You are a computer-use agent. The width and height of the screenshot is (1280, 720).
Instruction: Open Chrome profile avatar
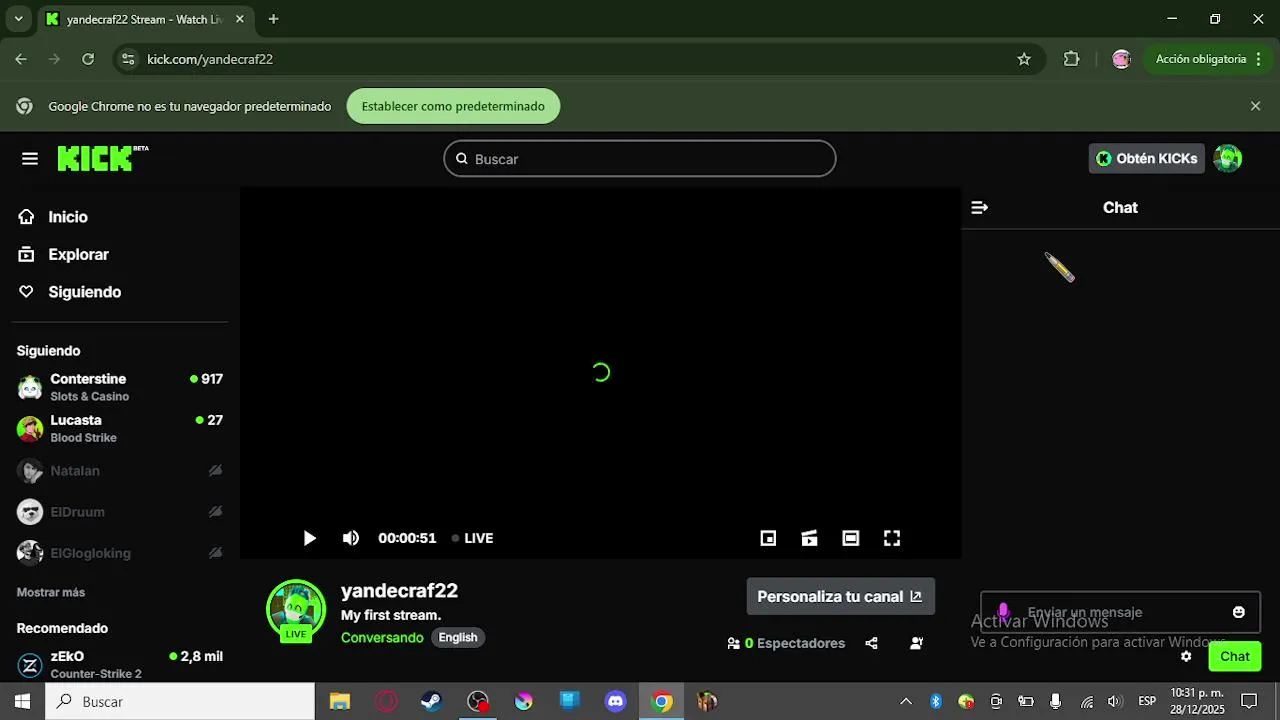click(x=1121, y=59)
